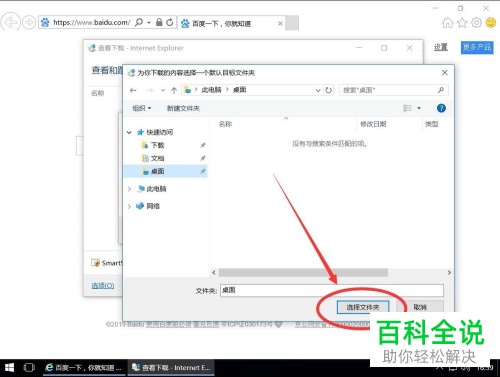Open the favorites star icon

pyautogui.click(x=462, y=22)
